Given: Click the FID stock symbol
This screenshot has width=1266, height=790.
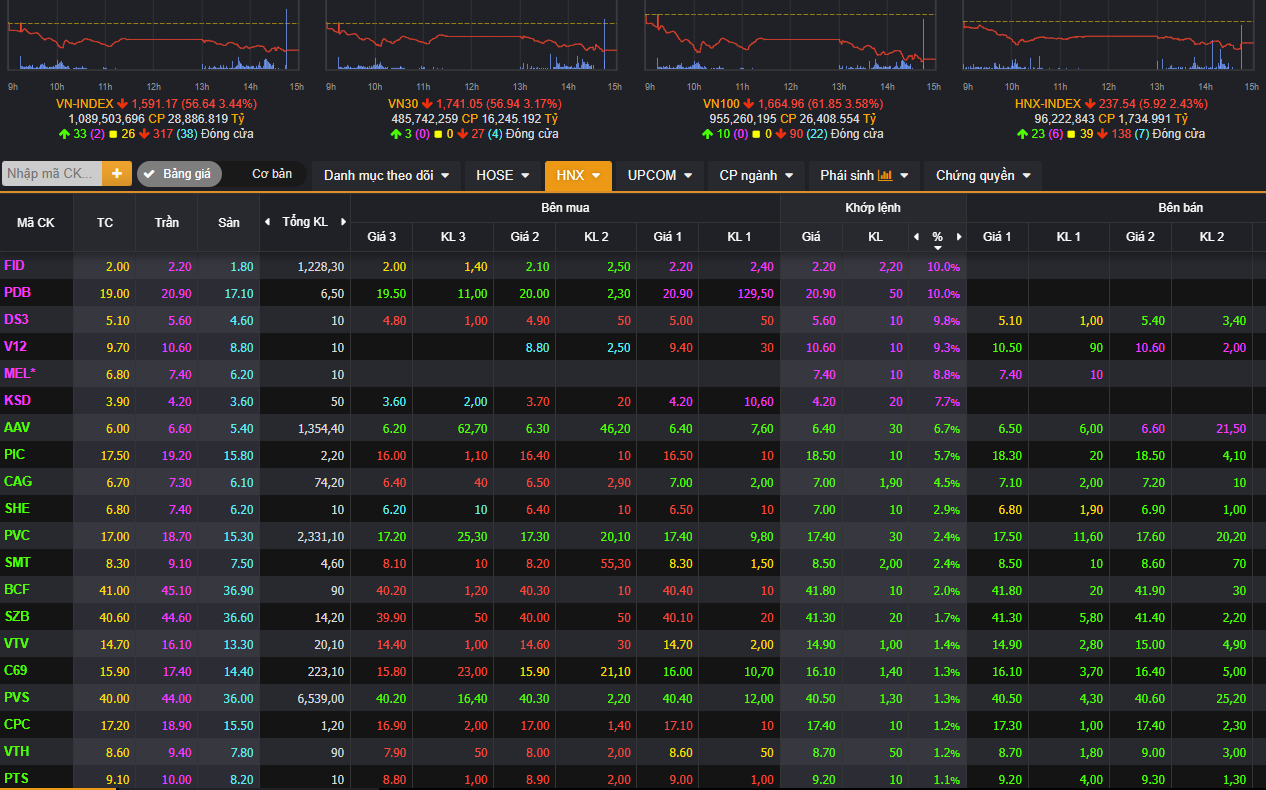Looking at the screenshot, I should point(14,266).
